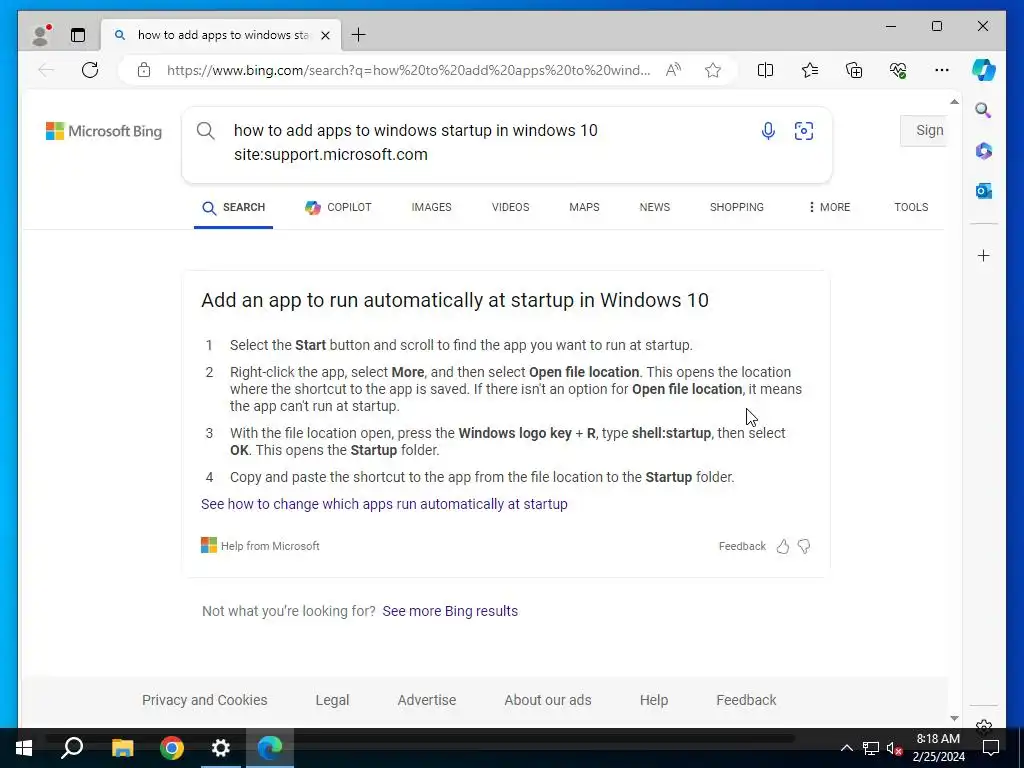The width and height of the screenshot is (1024, 768).
Task: Open the Legal footer link
Action: coord(332,700)
